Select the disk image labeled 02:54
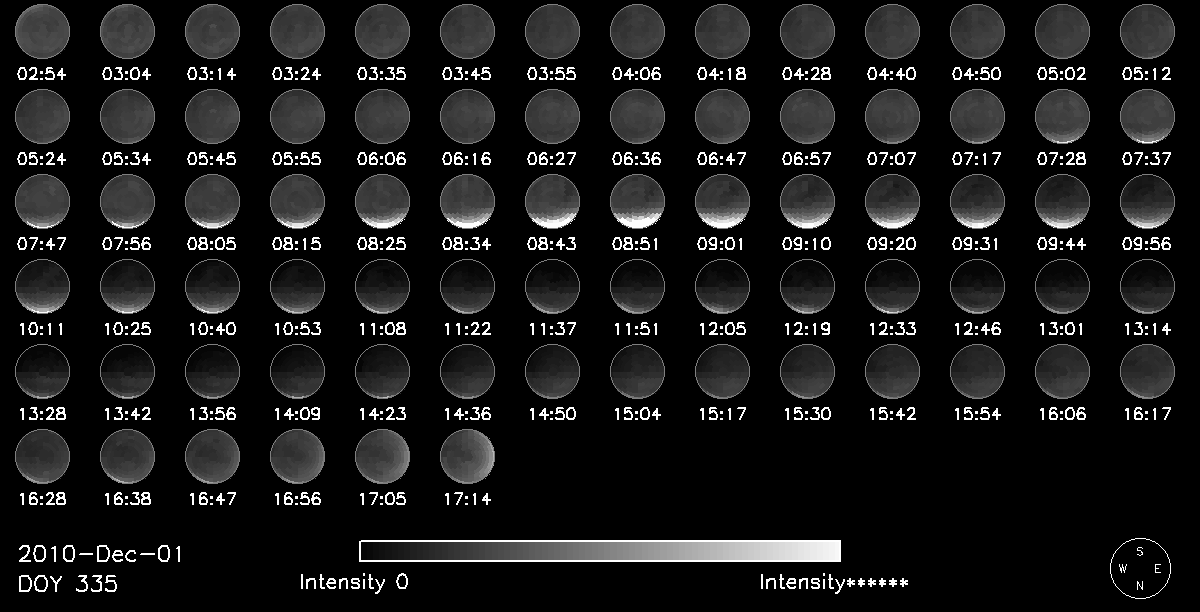Screen dimensions: 1200x612 (43, 31)
